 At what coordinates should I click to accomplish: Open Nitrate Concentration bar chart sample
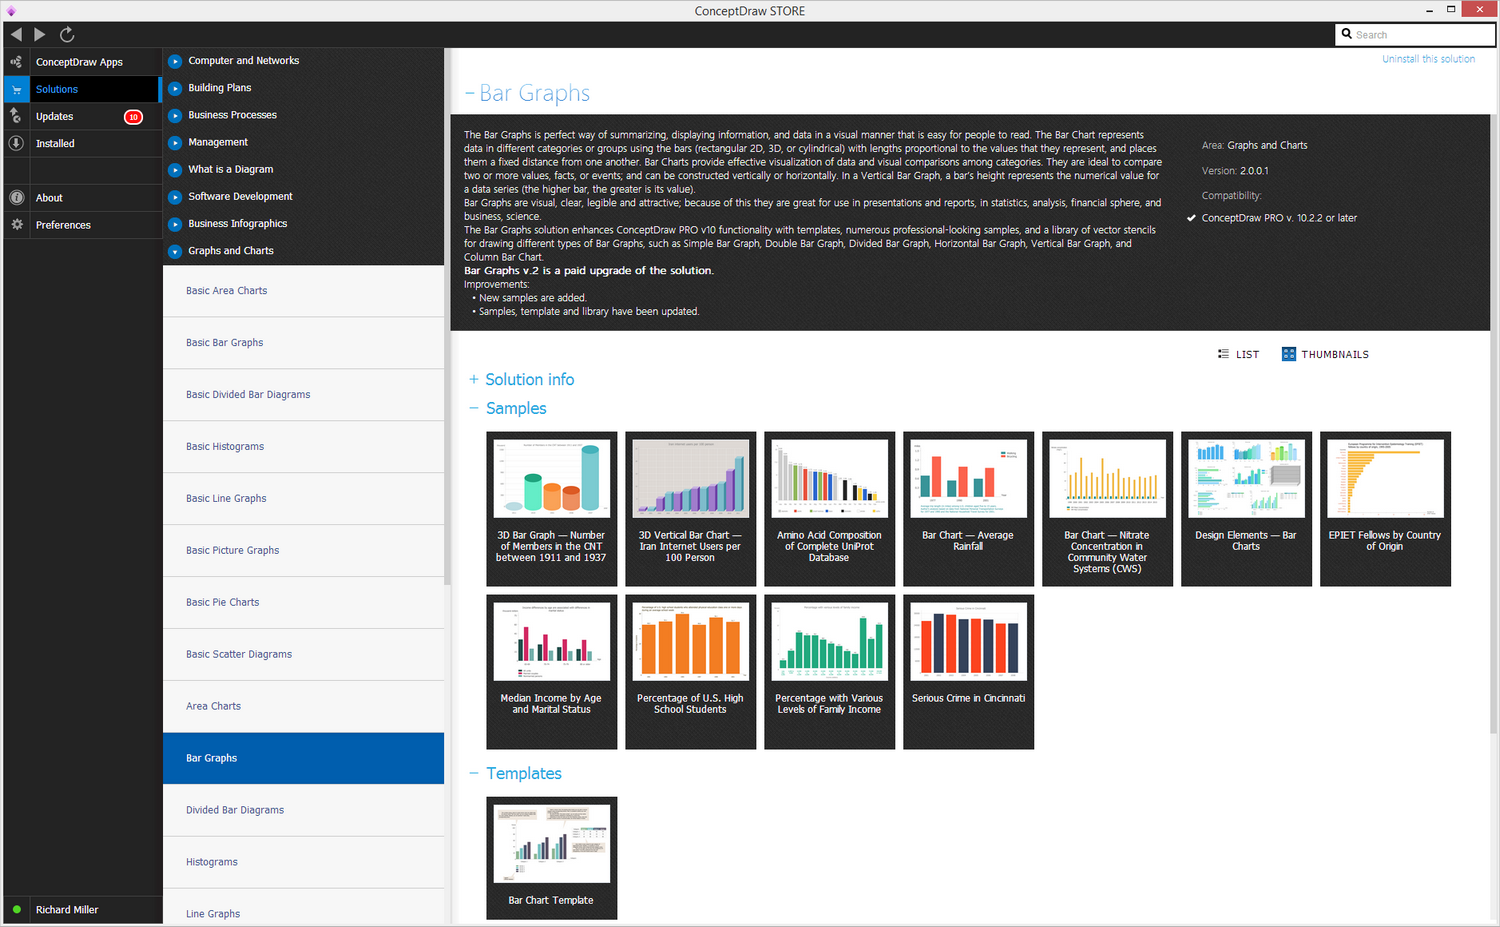1107,509
